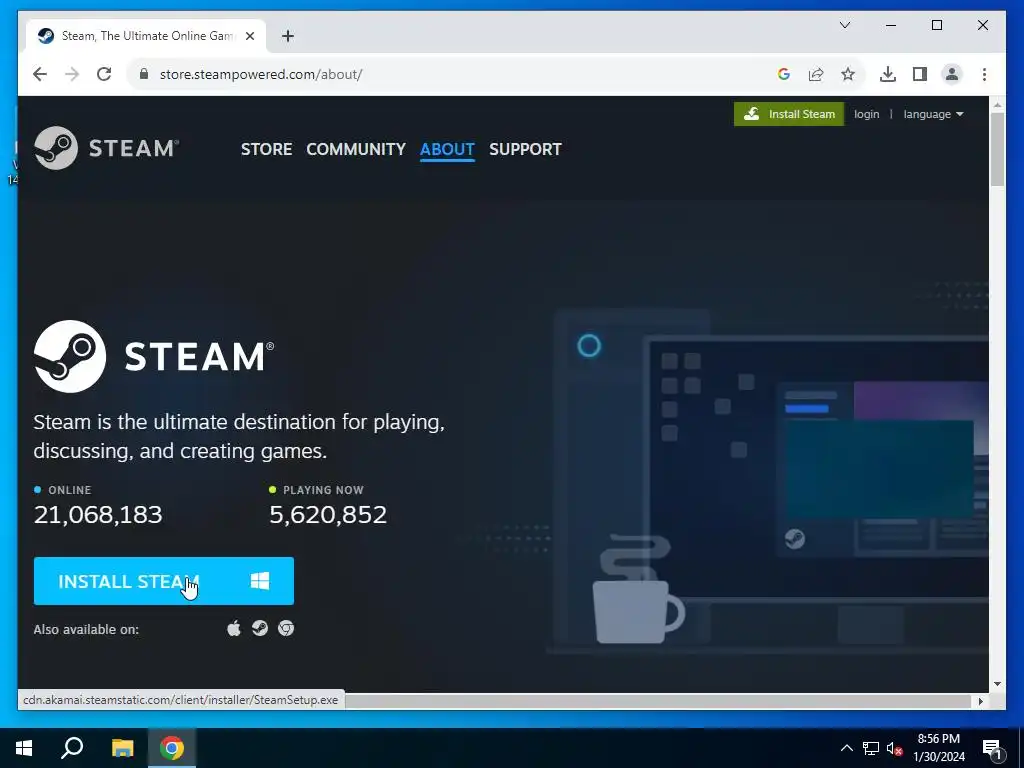
Task: Click the Chrome icon in the taskbar
Action: click(x=172, y=748)
